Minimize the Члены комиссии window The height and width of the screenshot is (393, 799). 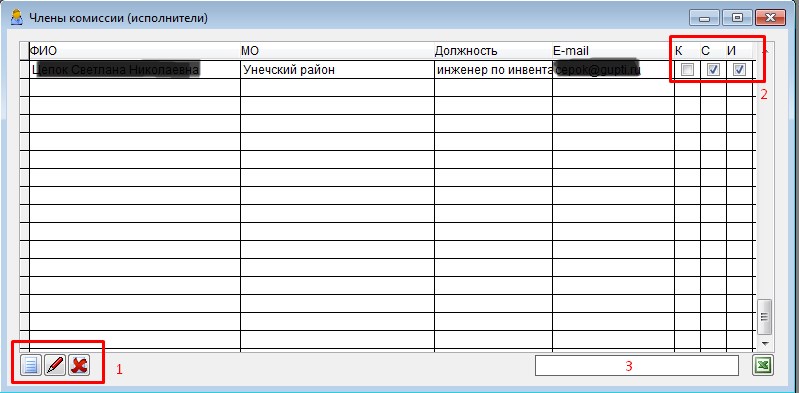pyautogui.click(x=705, y=18)
